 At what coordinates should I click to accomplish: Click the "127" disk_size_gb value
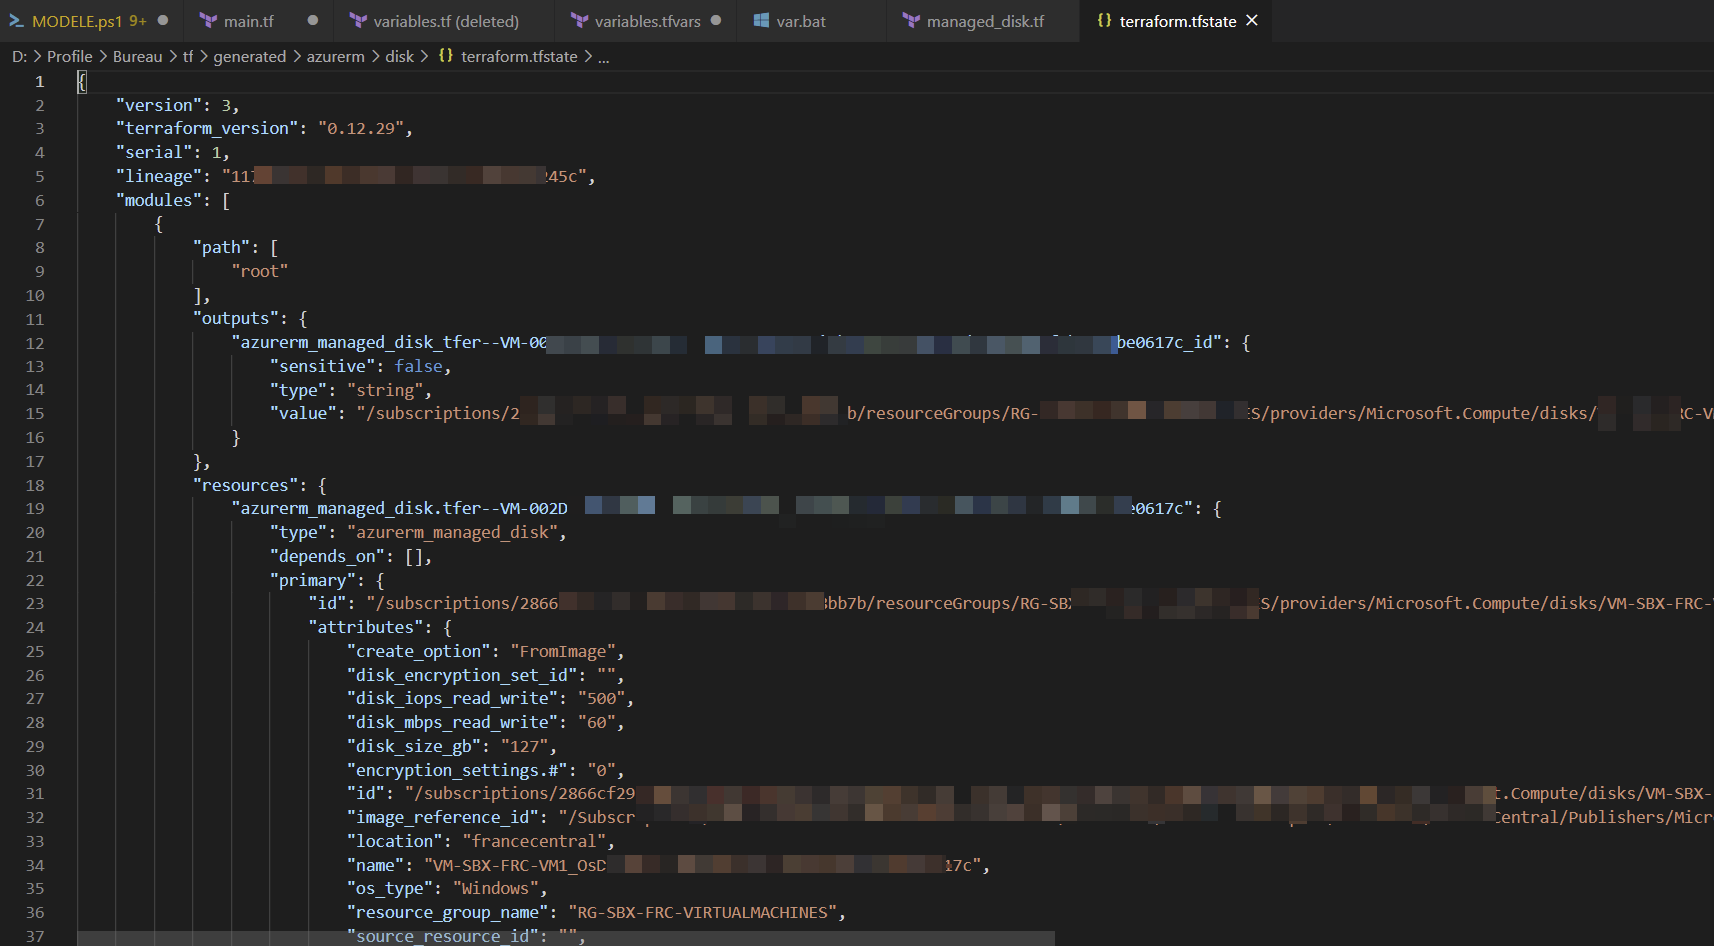pos(525,747)
